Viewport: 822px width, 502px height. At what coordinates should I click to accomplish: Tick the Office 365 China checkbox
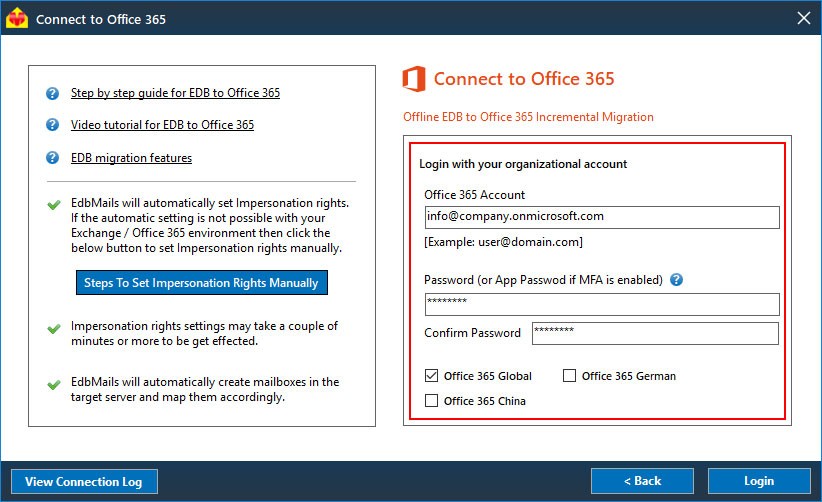coord(432,401)
